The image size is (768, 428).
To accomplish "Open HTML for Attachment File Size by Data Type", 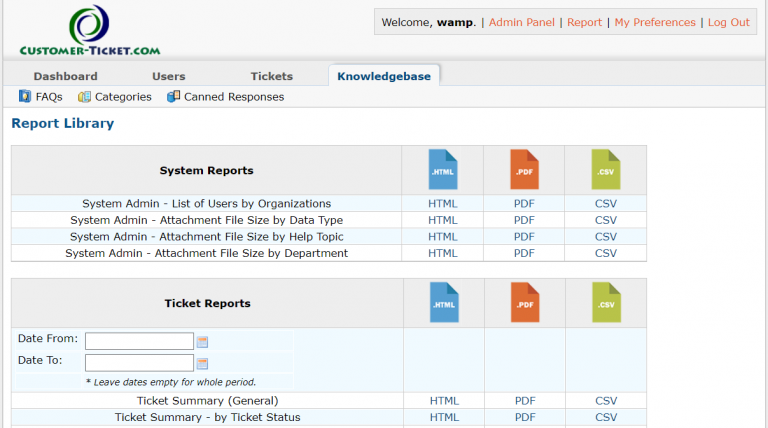I will (x=443, y=220).
